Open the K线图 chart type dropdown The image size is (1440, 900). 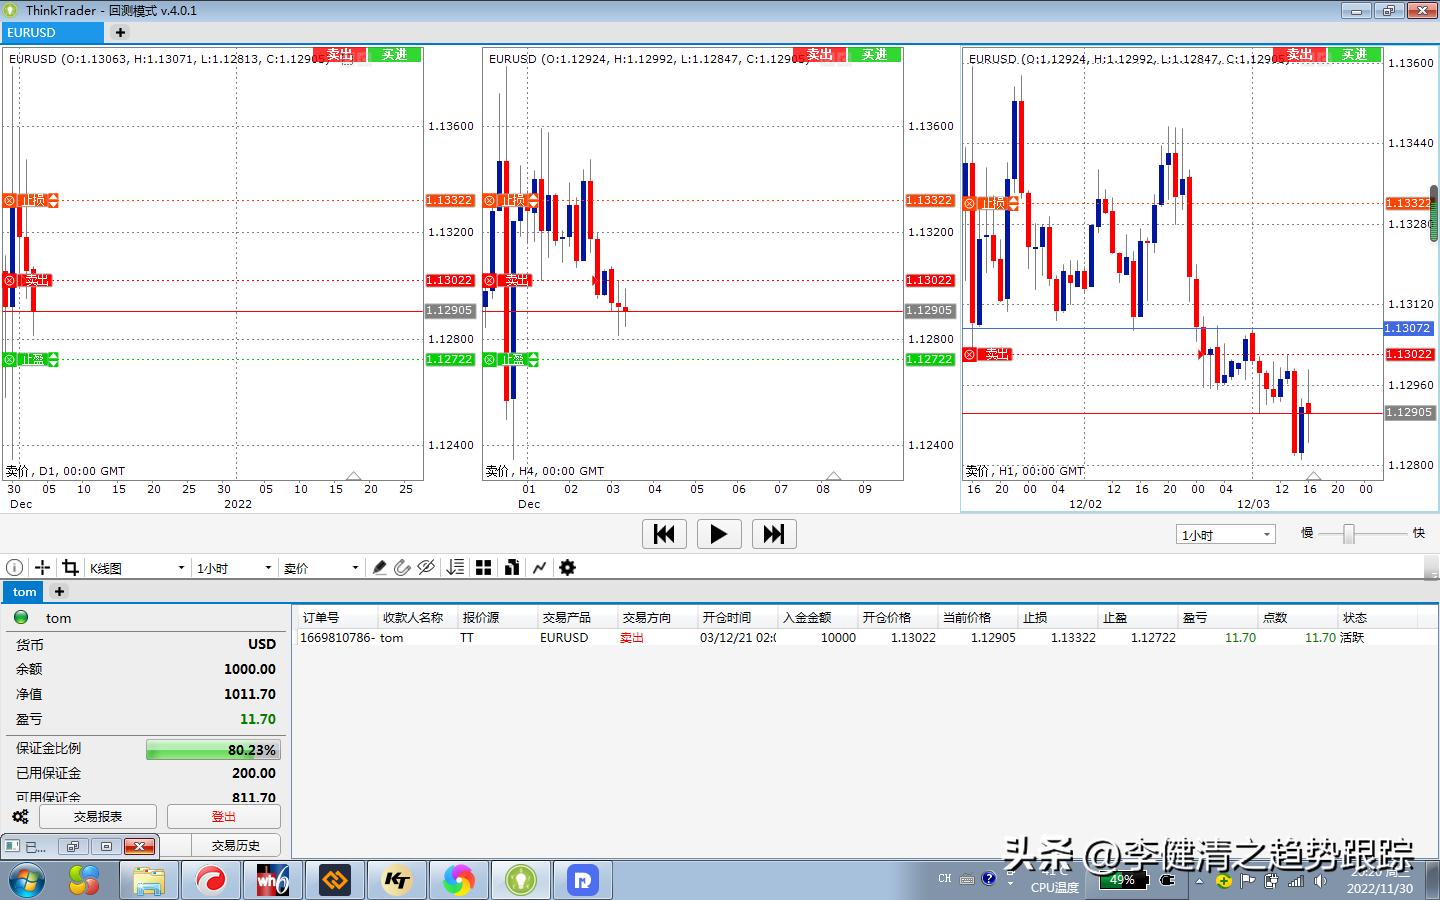[x=137, y=568]
